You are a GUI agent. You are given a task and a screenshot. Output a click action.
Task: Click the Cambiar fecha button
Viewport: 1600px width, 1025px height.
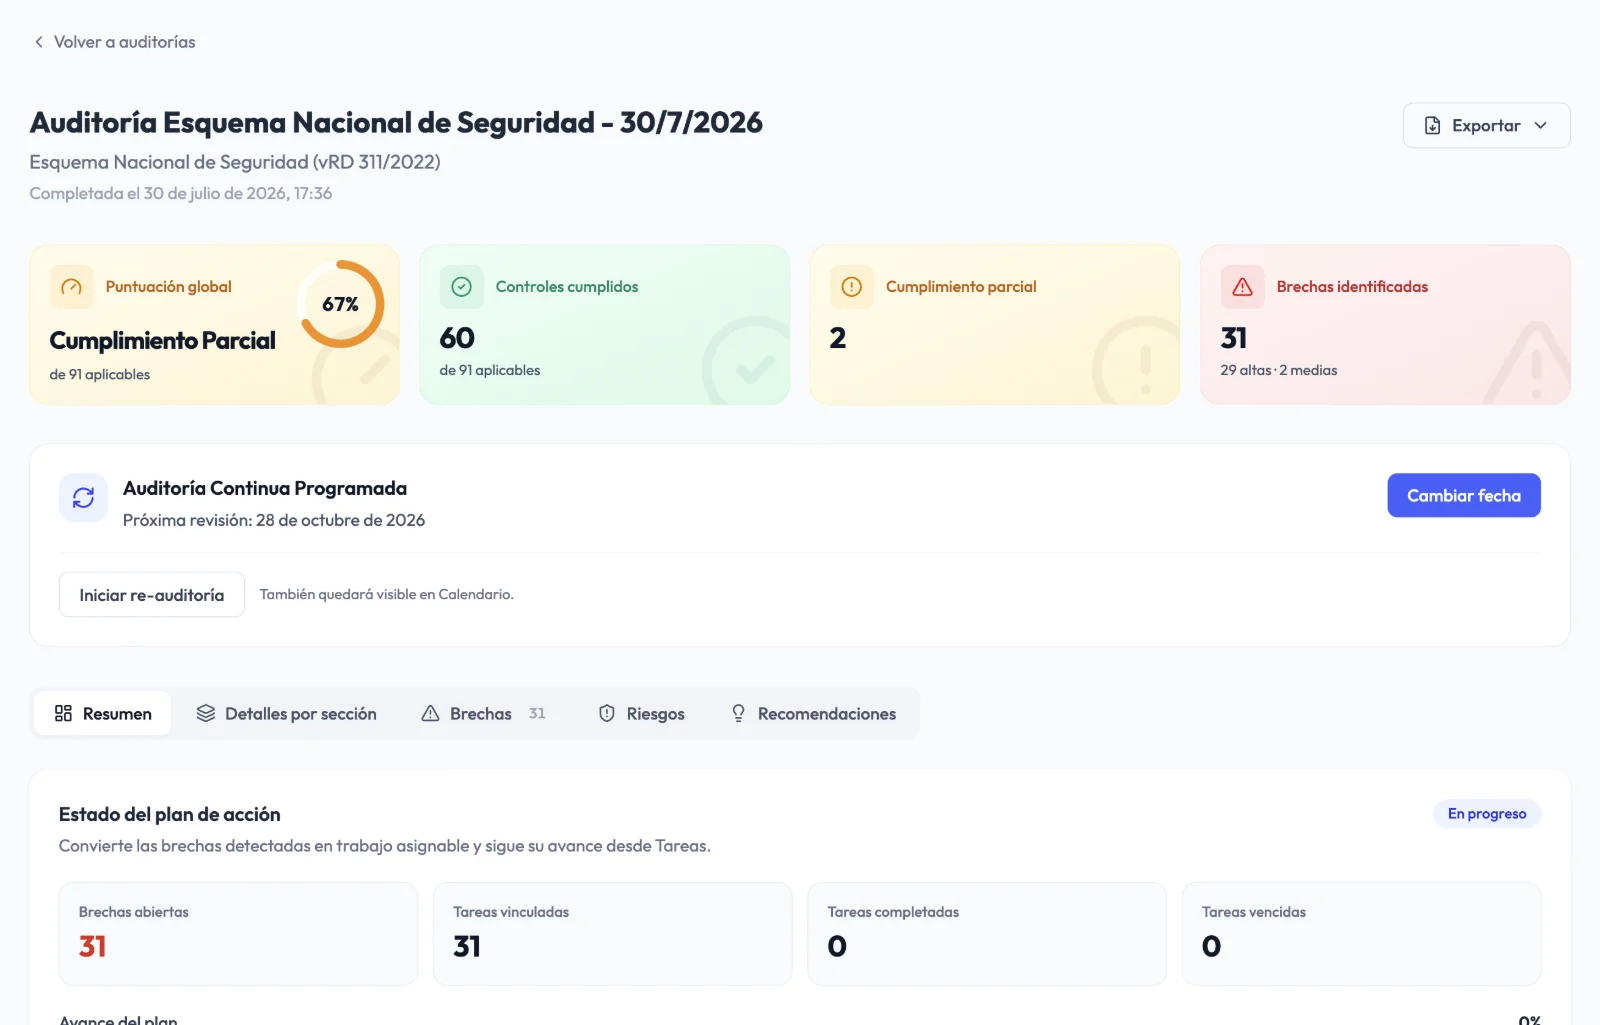click(x=1464, y=495)
